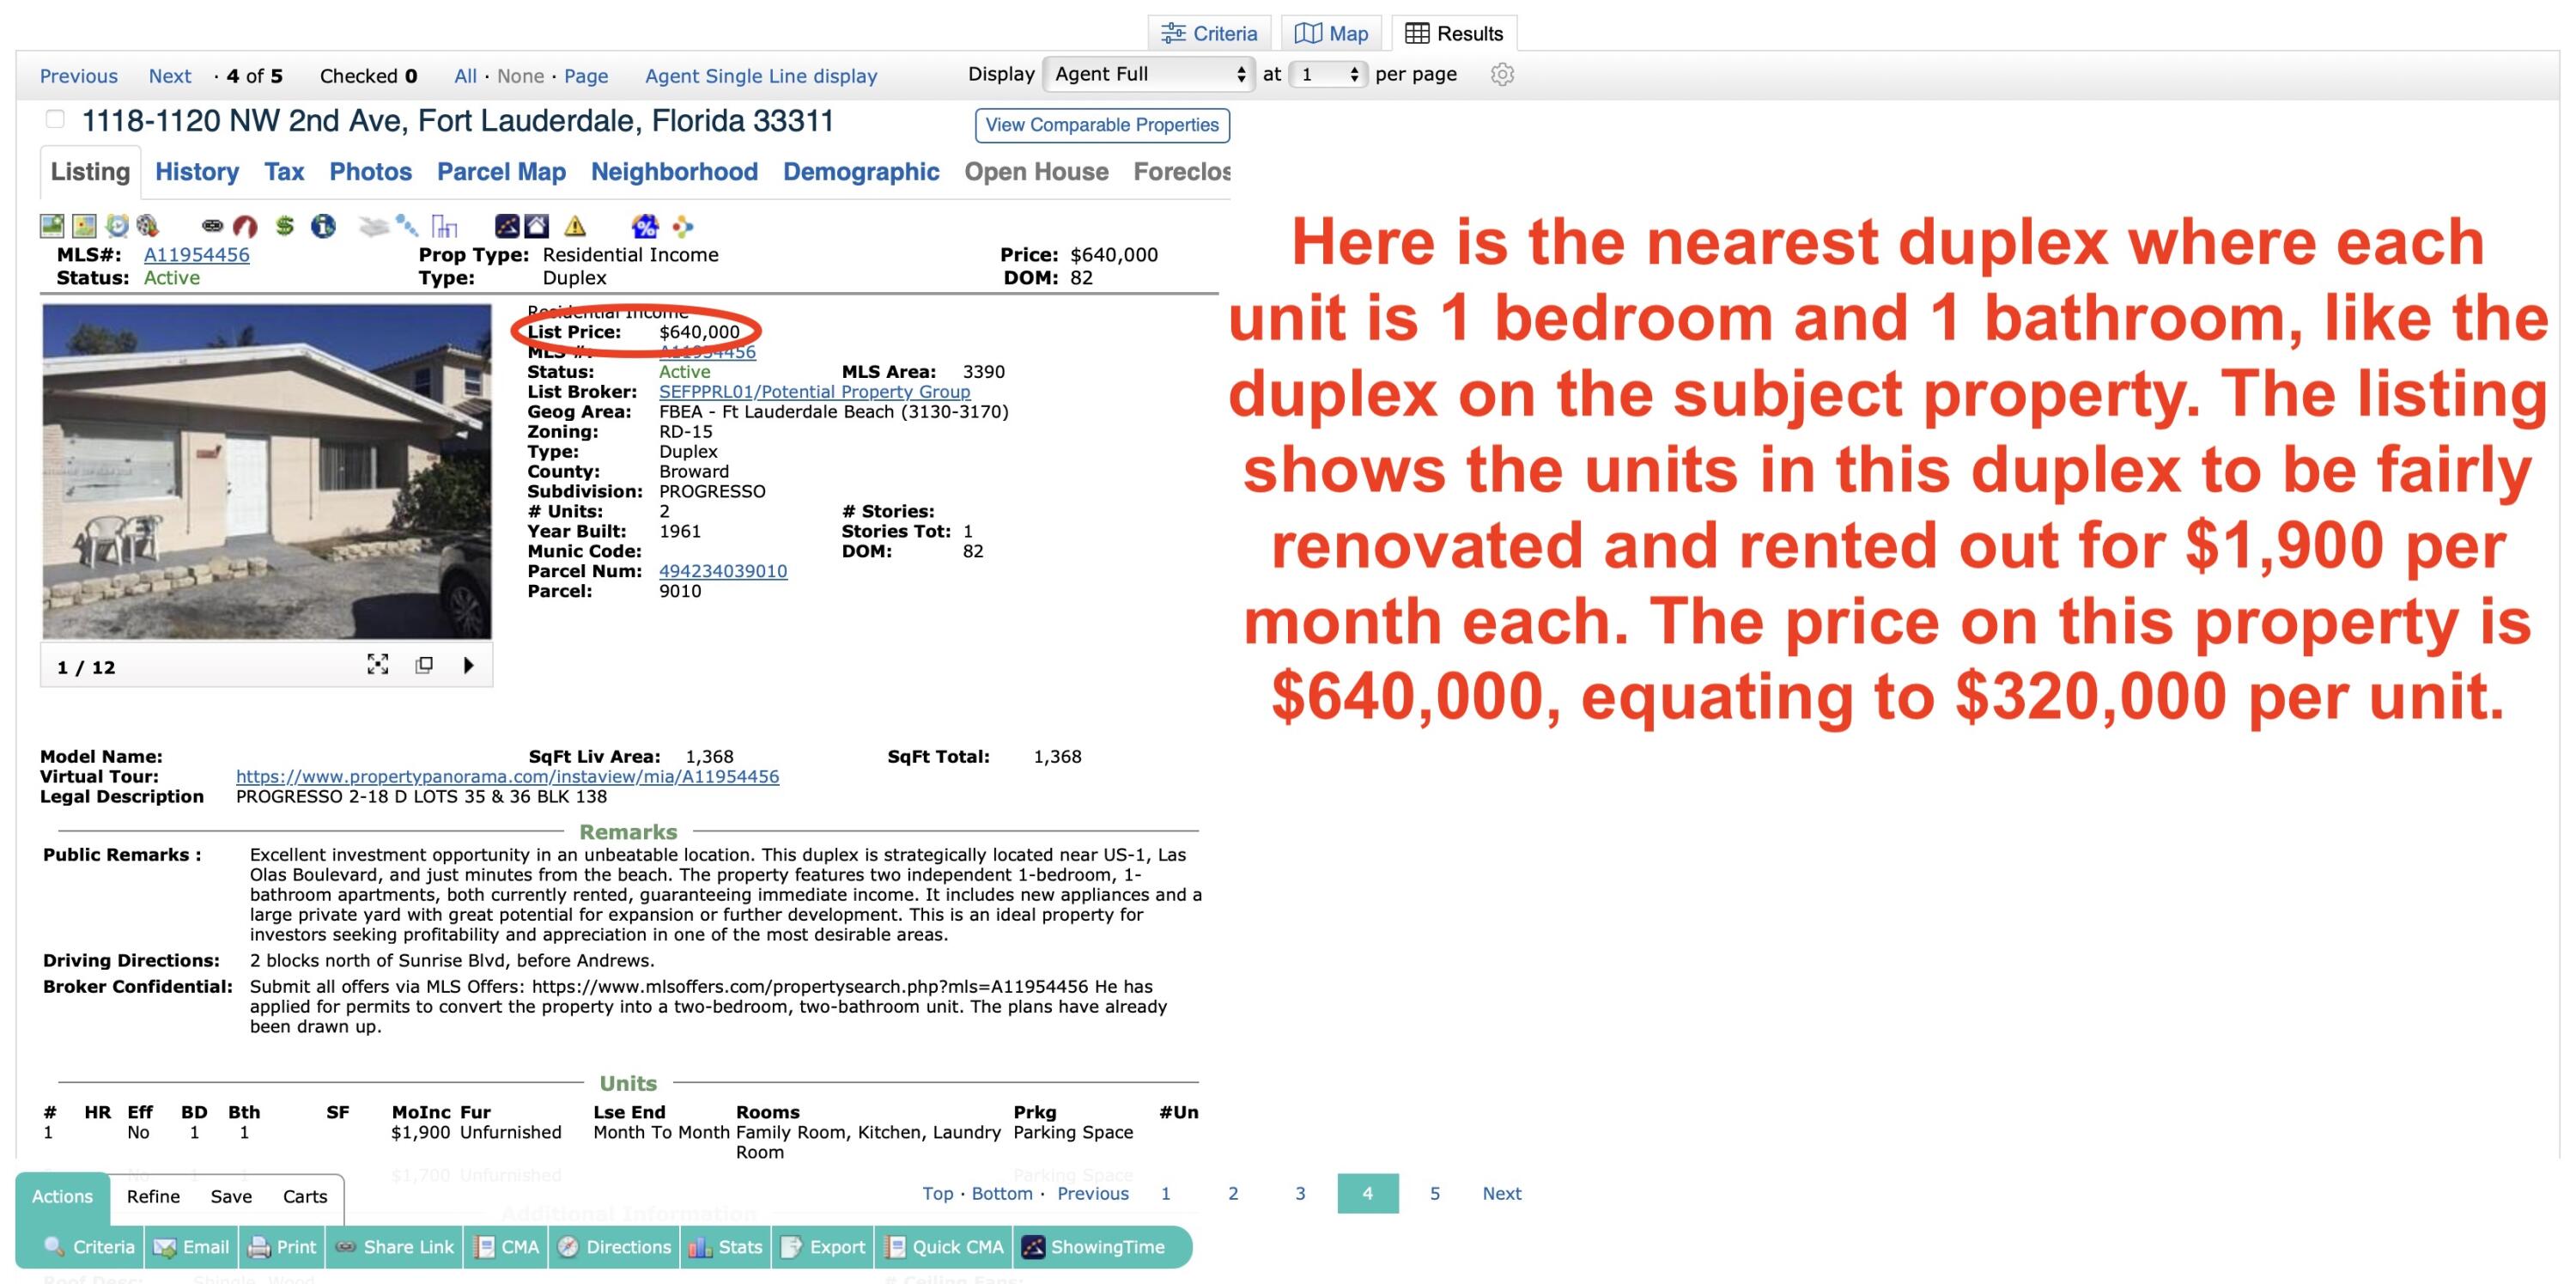Viewport: 2576px width, 1284px height.
Task: Open the Display format dropdown Agent Full
Action: click(1148, 74)
